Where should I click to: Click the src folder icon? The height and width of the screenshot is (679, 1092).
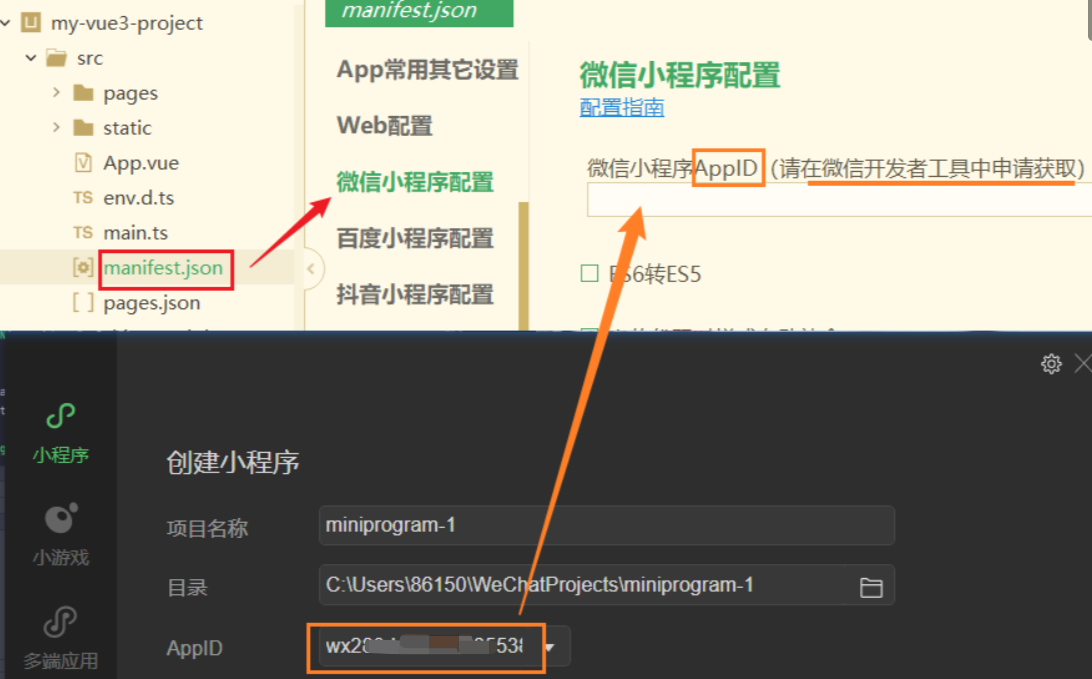(x=56, y=58)
